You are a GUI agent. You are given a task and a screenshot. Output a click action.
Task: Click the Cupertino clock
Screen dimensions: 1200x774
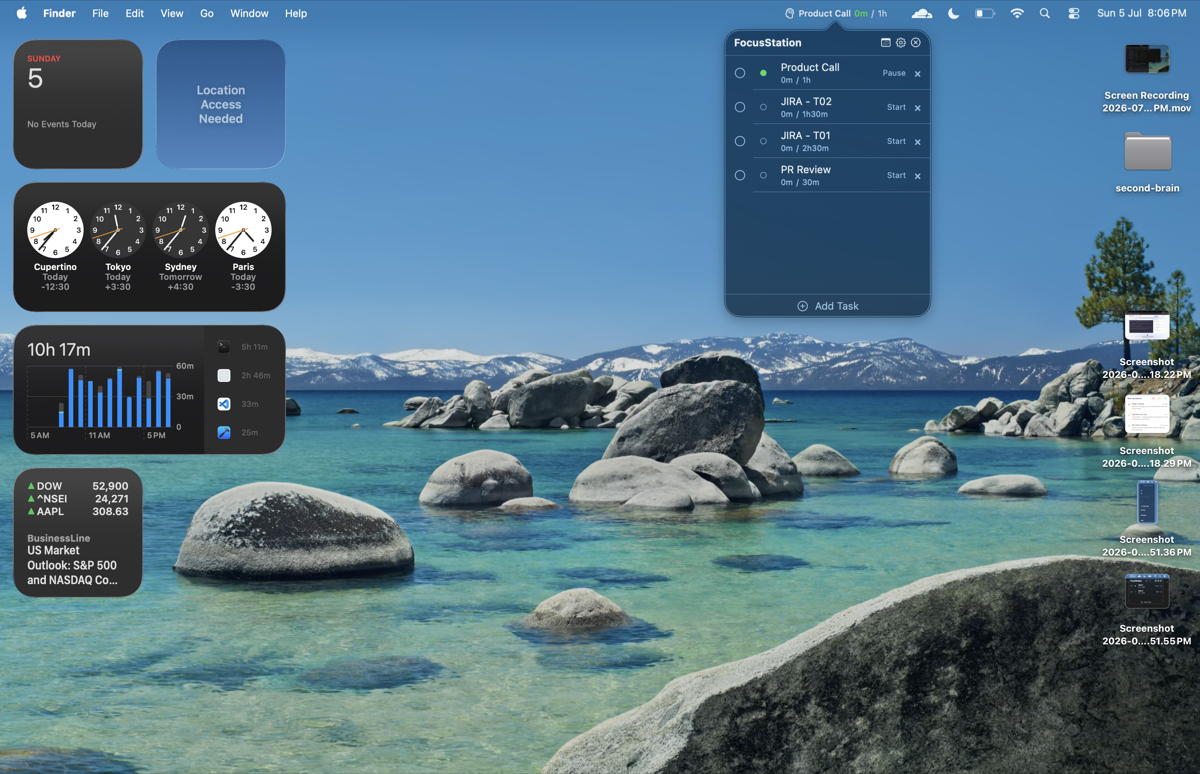[x=55, y=230]
